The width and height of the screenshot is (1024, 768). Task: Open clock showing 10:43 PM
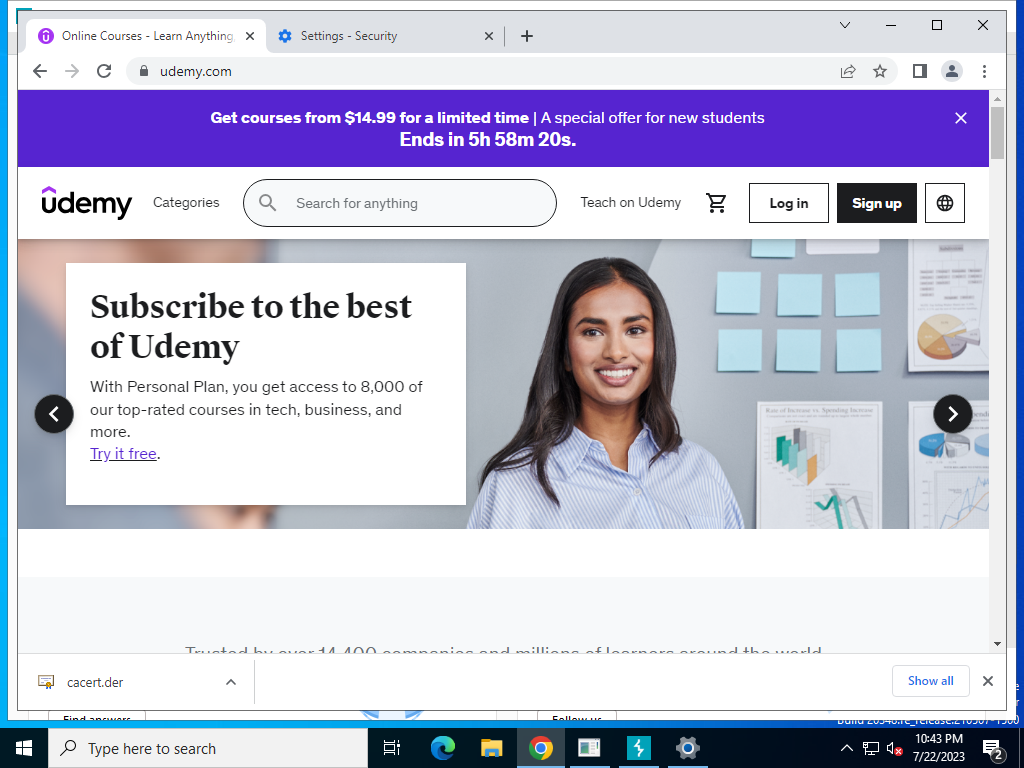click(938, 748)
